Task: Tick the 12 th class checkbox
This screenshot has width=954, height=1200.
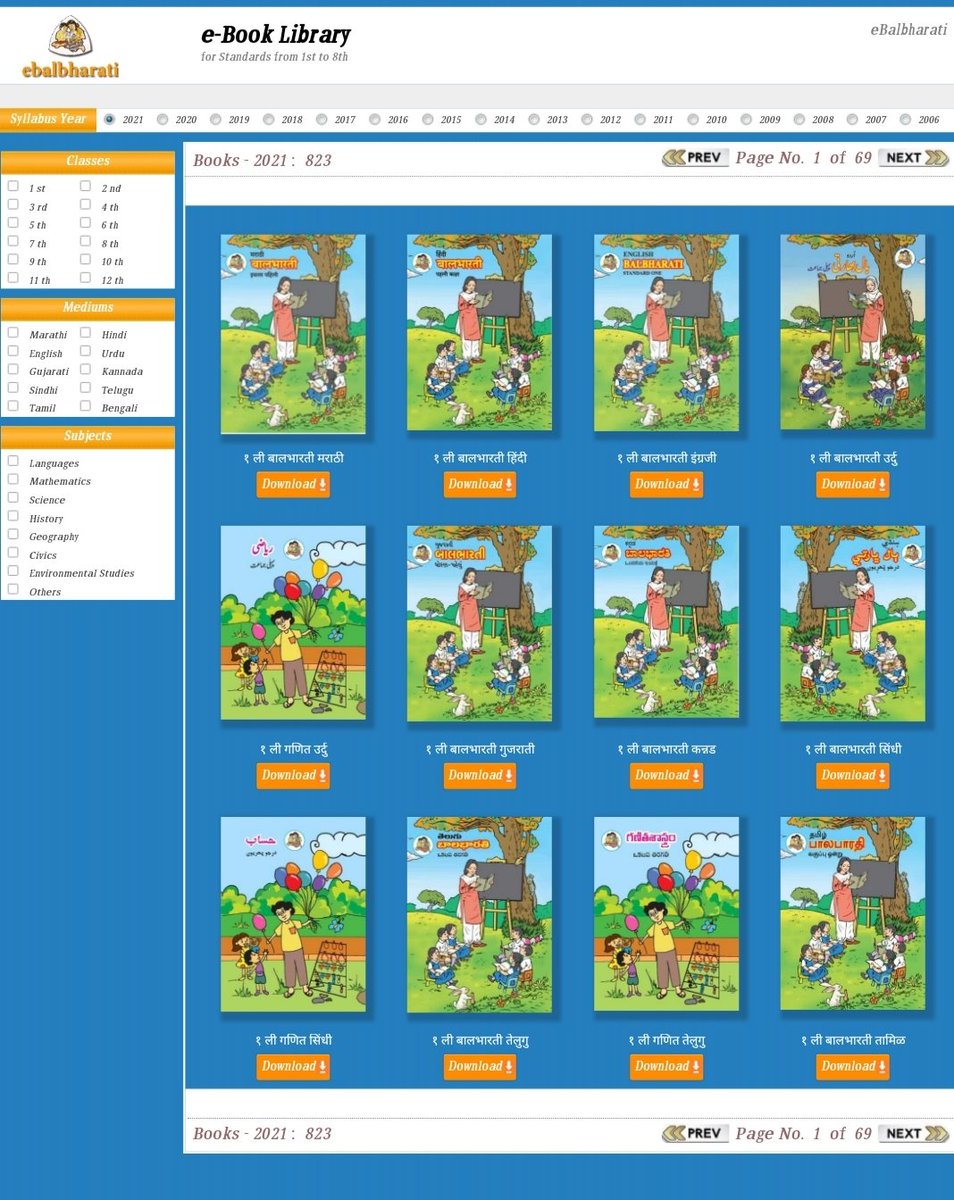Action: click(86, 278)
